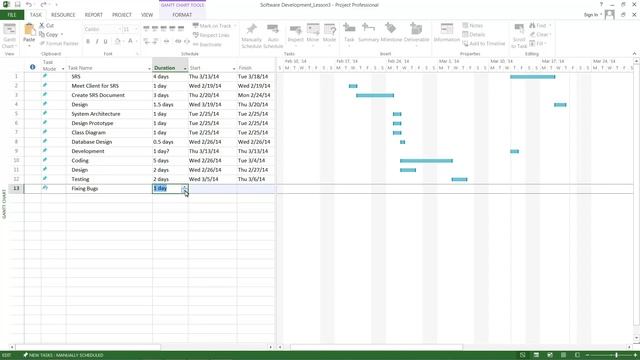Click Sign in link
The image size is (640, 360).
(x=591, y=15)
